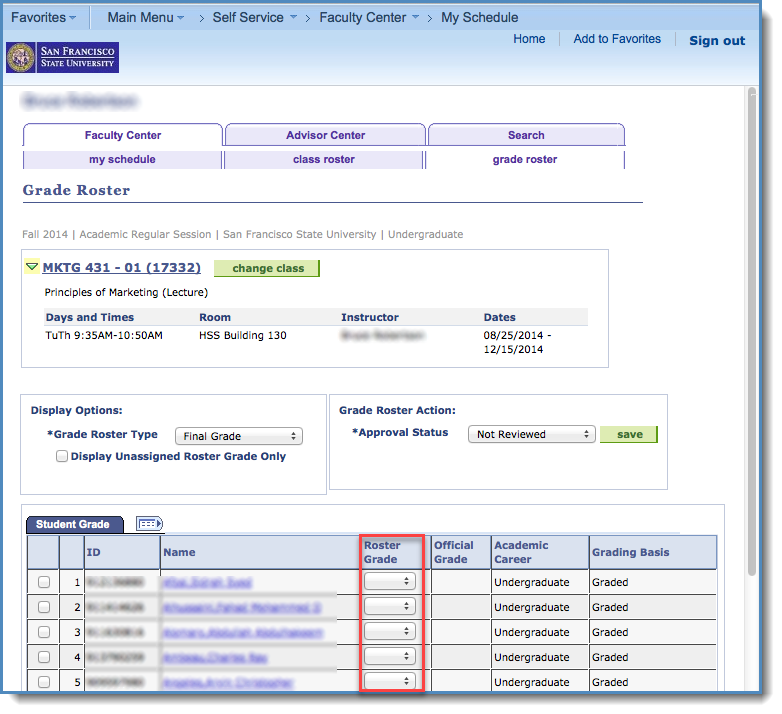Click the save button
This screenshot has height=714, width=782.
[629, 434]
